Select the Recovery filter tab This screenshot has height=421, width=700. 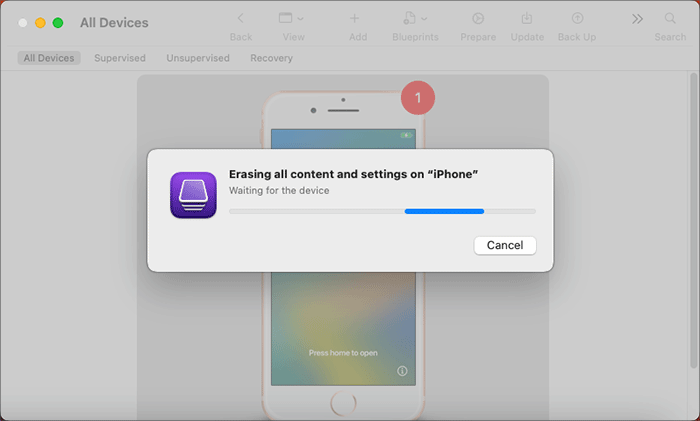(271, 58)
